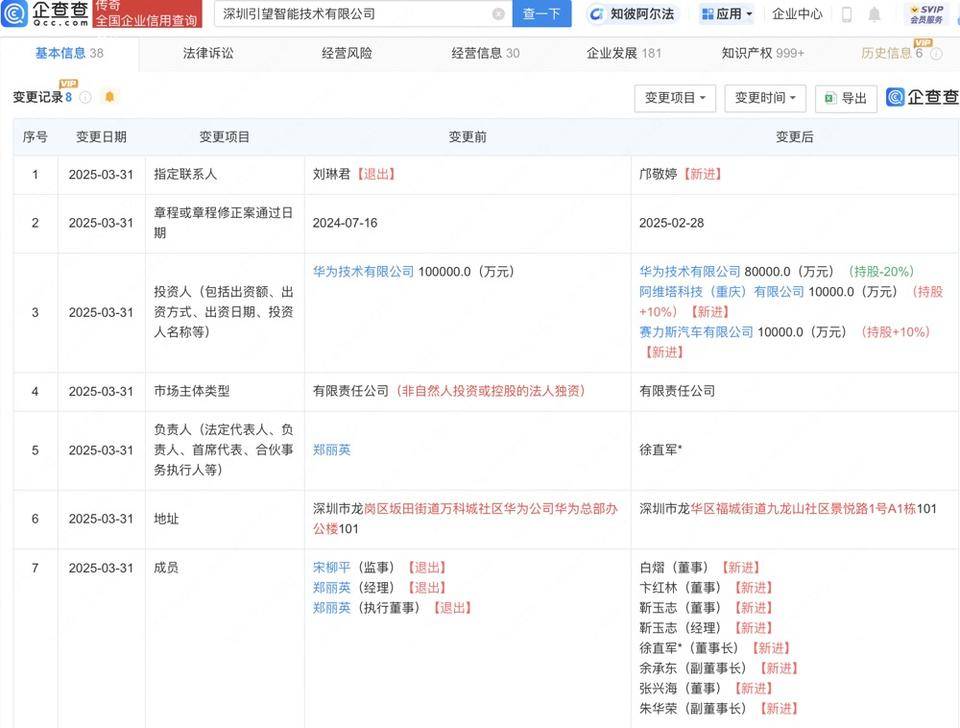960x728 pixels.
Task: Click the 查一下 search button
Action: [x=541, y=13]
